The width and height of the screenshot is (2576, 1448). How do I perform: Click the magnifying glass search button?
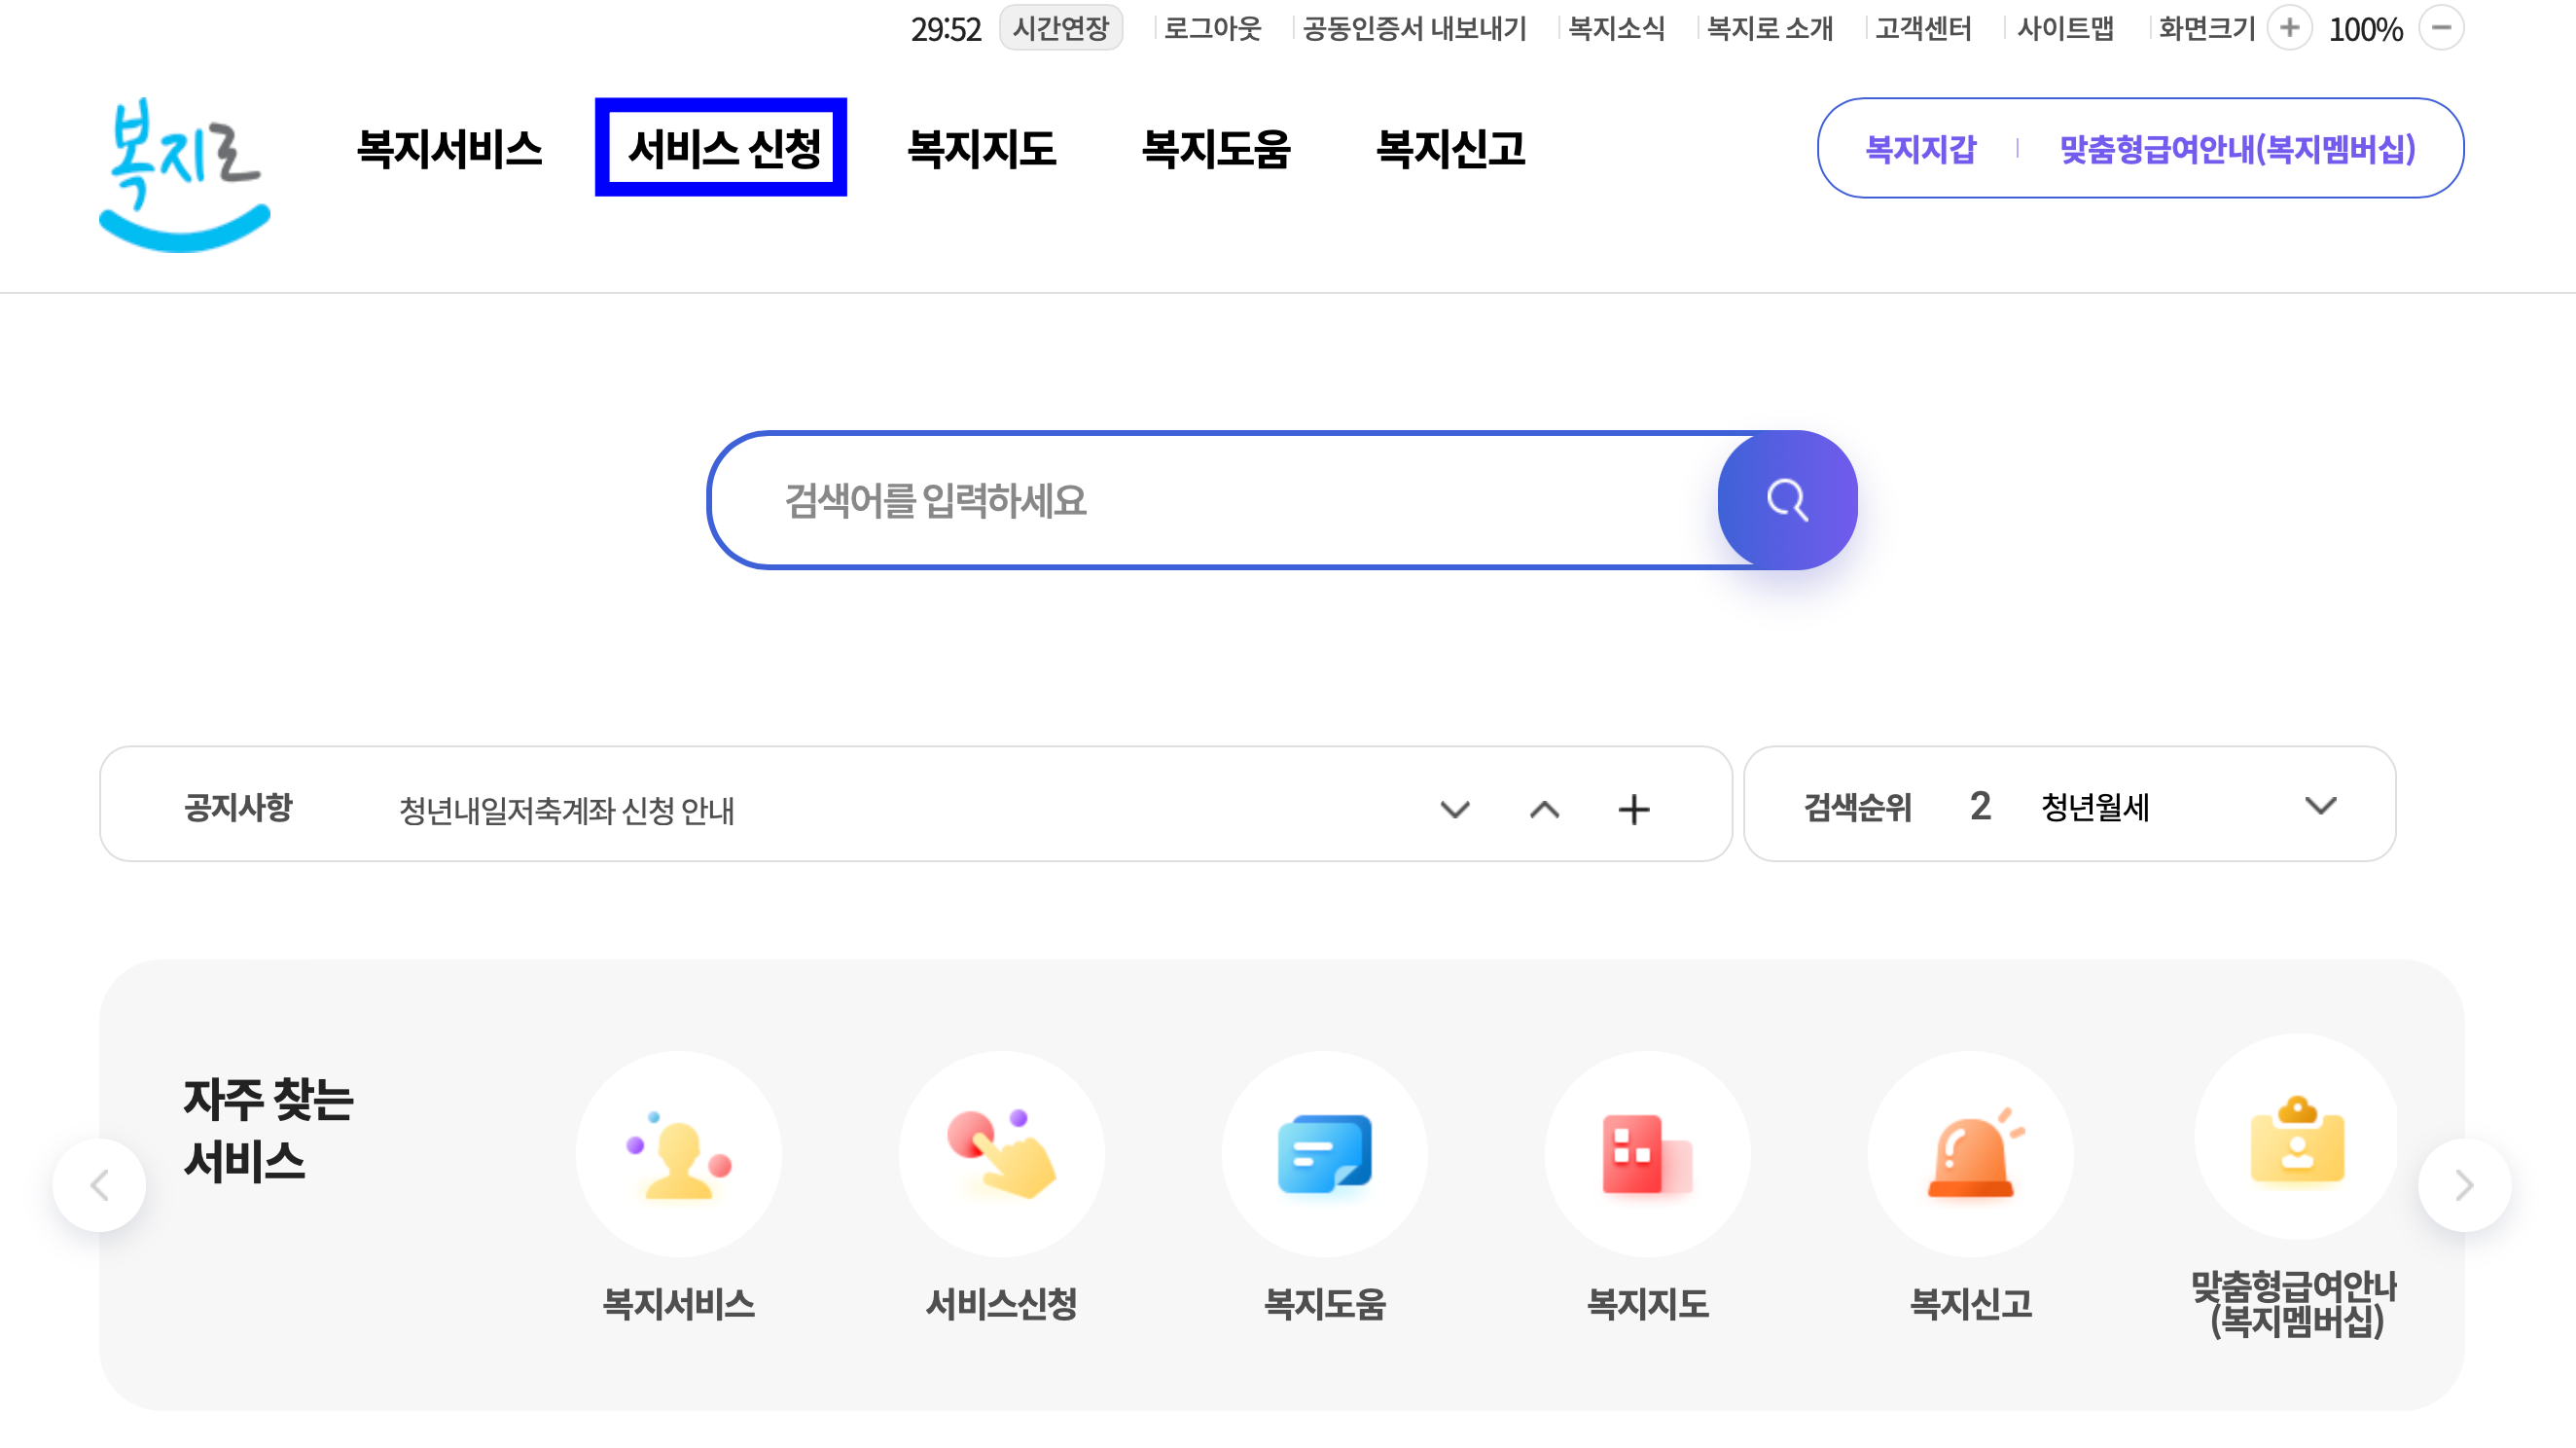[1786, 500]
